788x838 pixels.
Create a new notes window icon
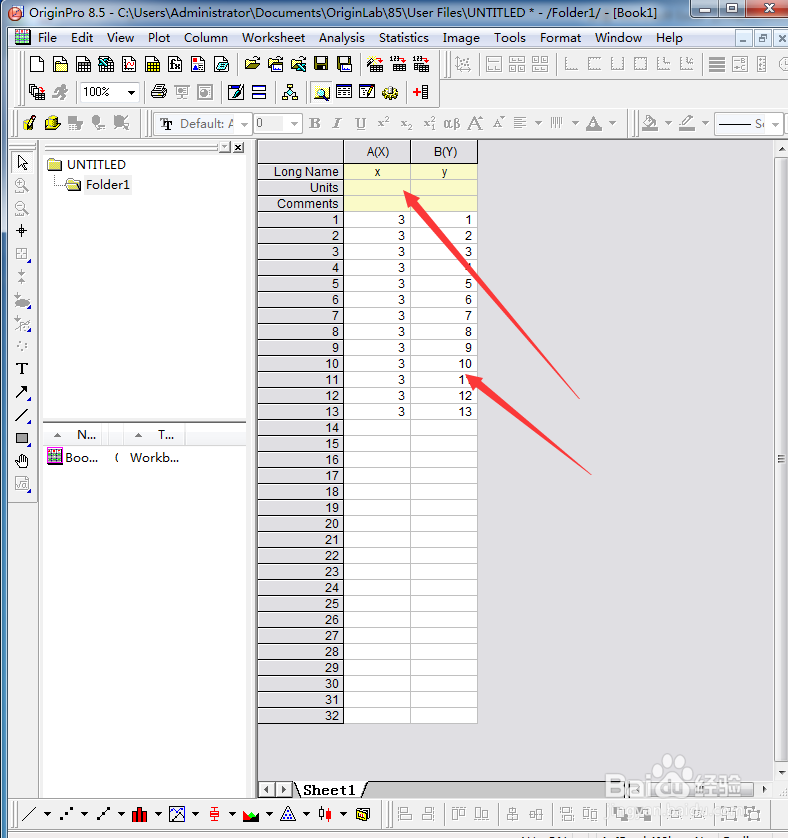coord(221,65)
